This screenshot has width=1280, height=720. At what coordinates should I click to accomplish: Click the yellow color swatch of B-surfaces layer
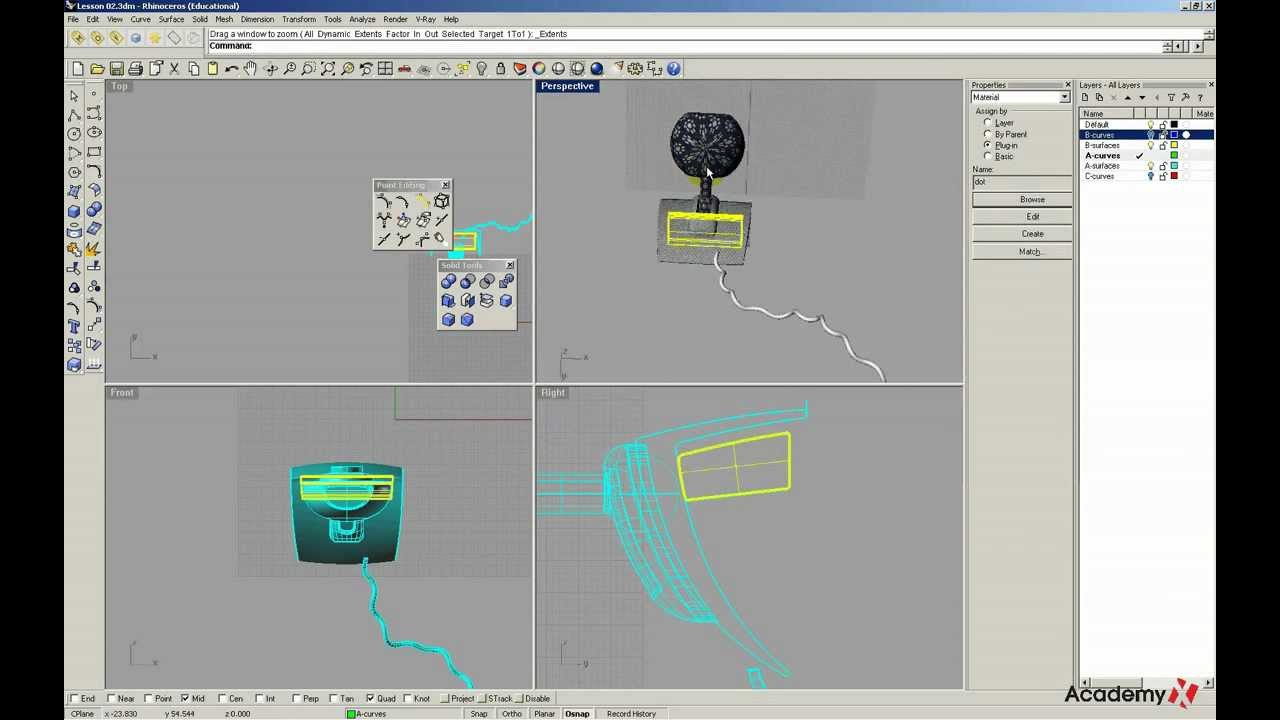1174,145
